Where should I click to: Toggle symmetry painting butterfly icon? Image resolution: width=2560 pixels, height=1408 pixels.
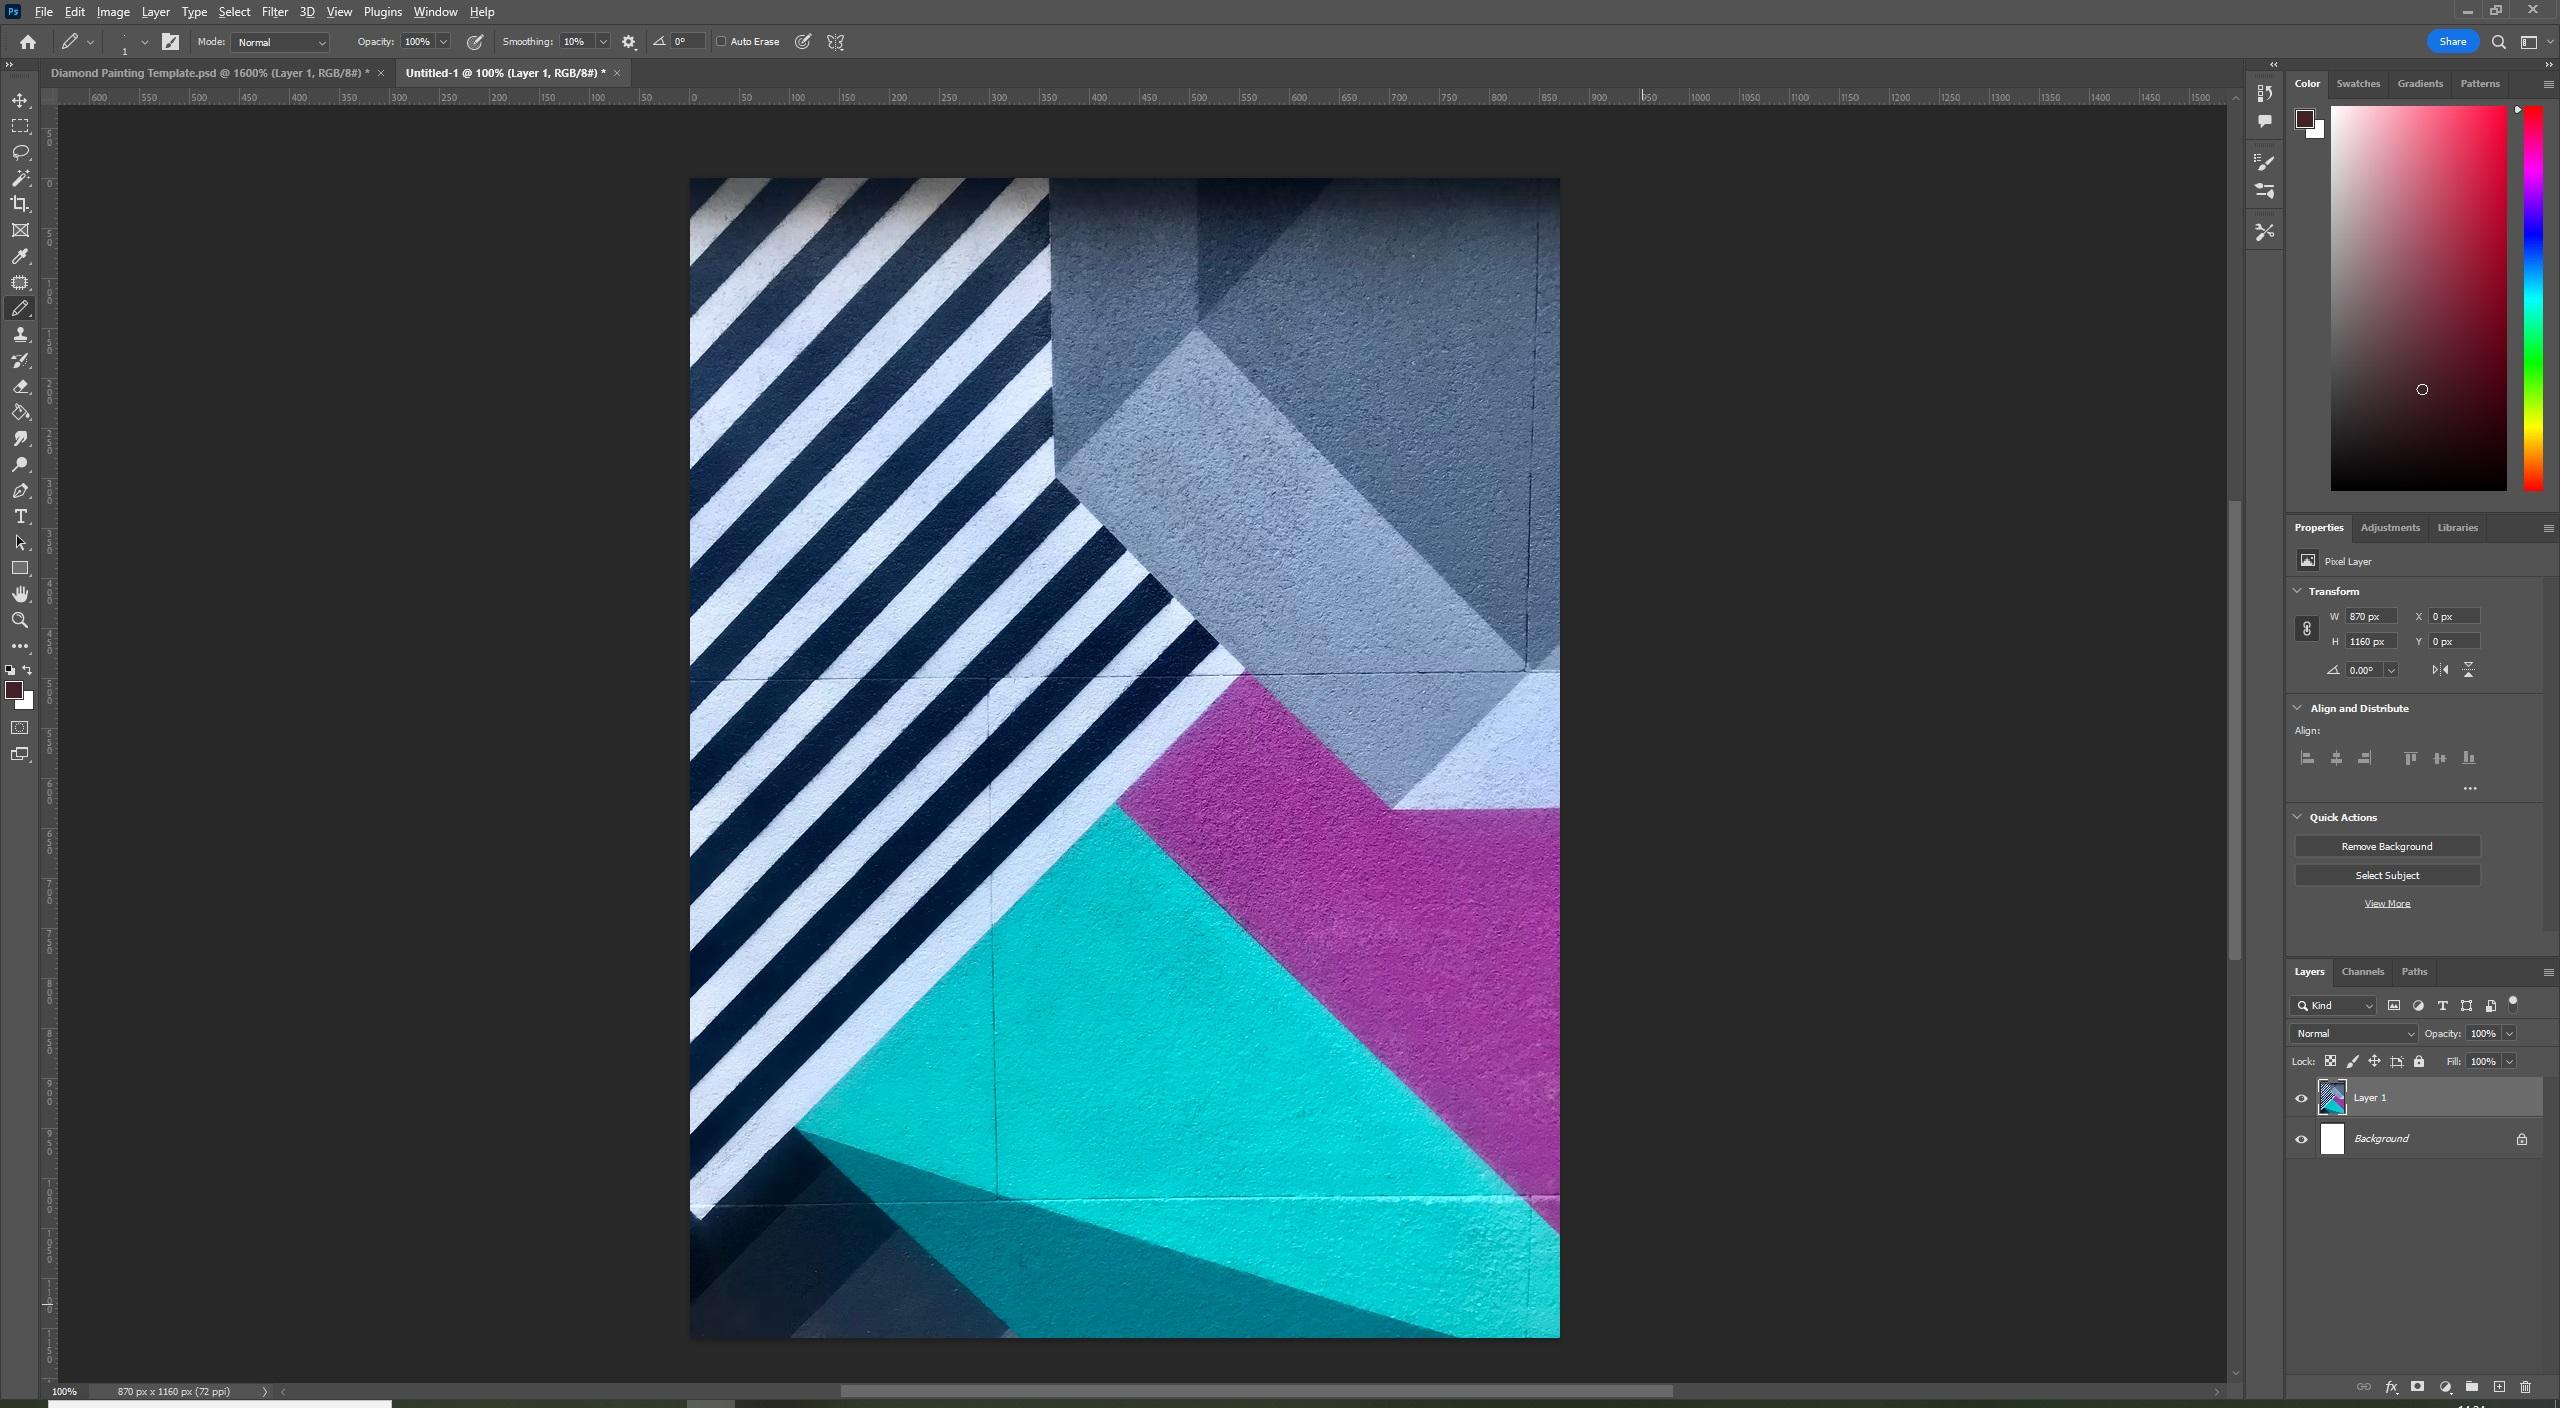tap(836, 42)
